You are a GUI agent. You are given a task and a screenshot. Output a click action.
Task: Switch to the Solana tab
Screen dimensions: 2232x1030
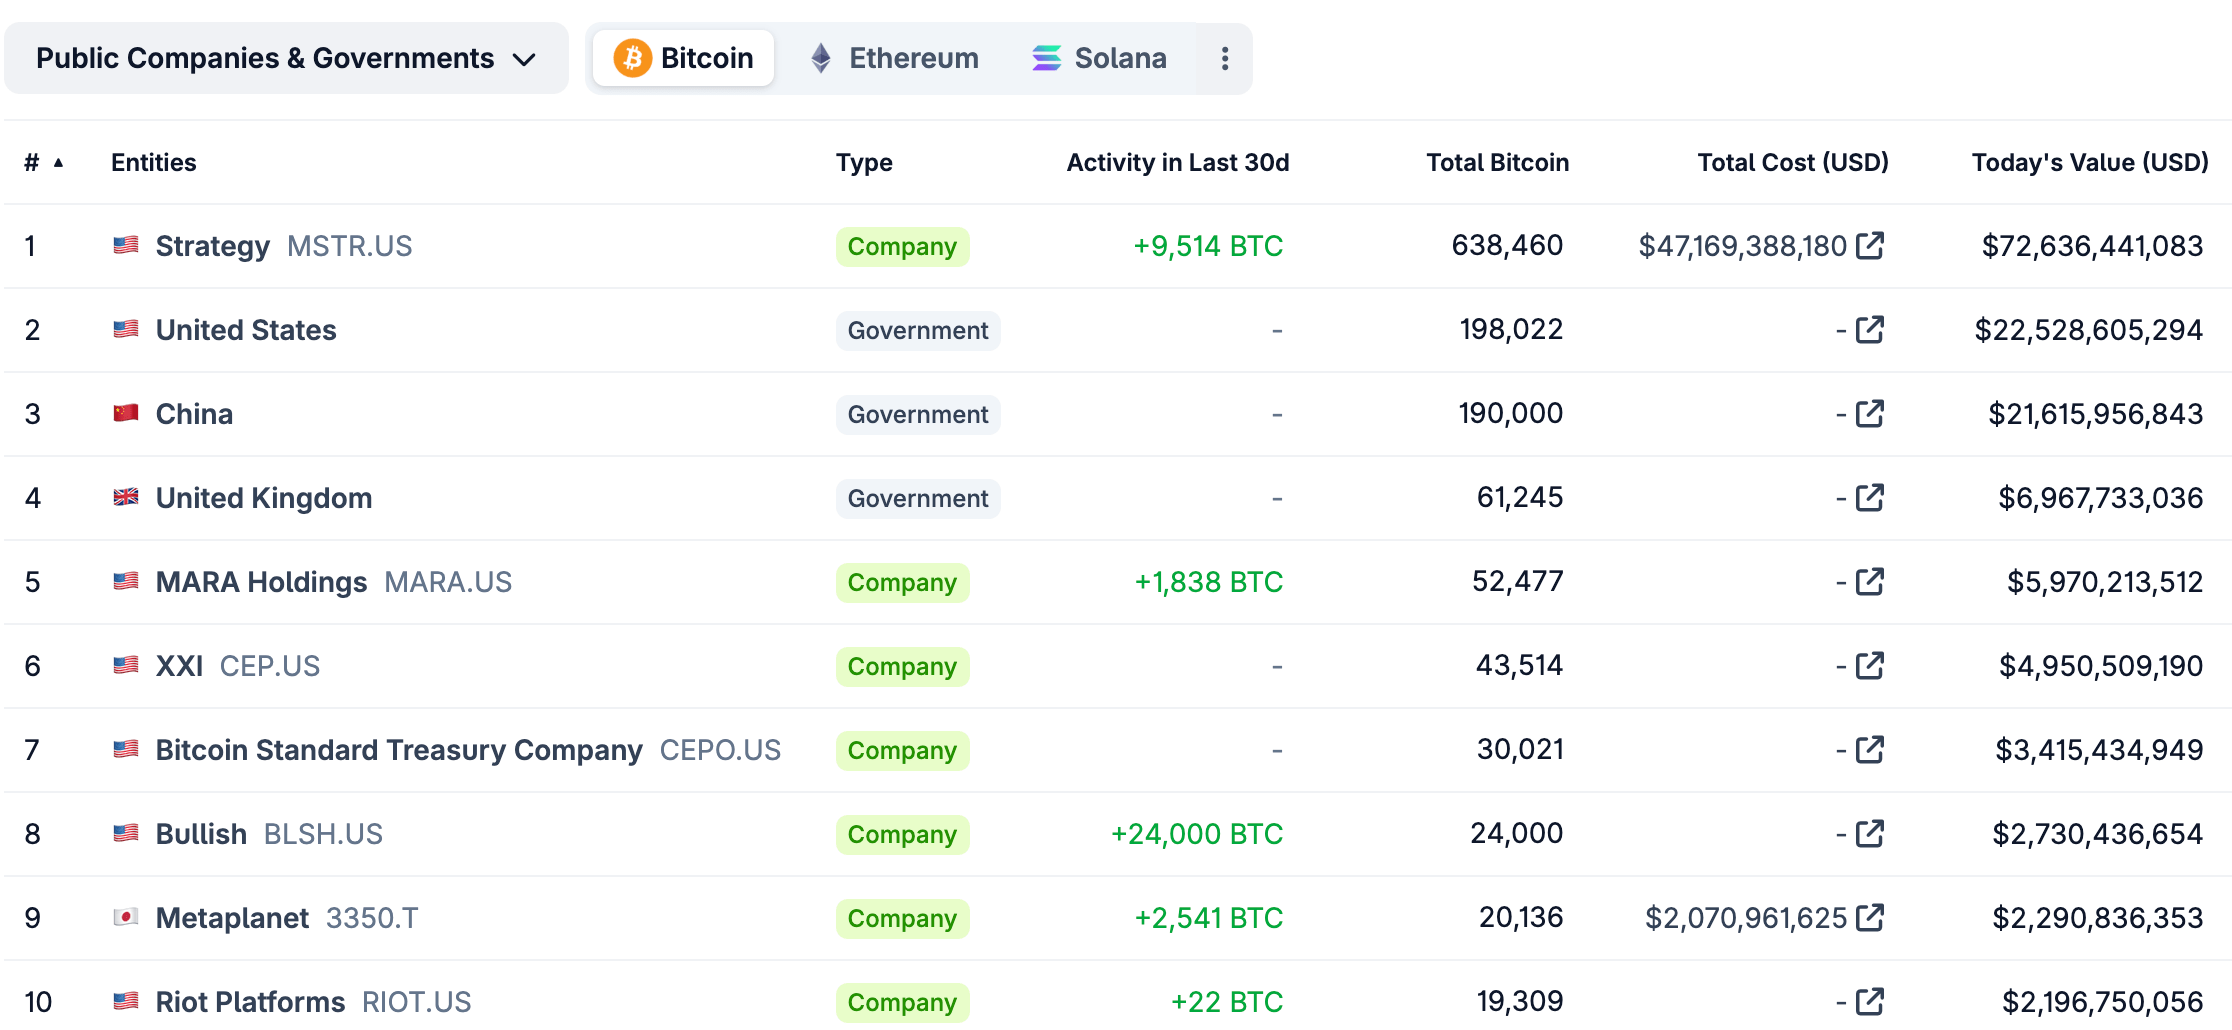coord(1119,58)
